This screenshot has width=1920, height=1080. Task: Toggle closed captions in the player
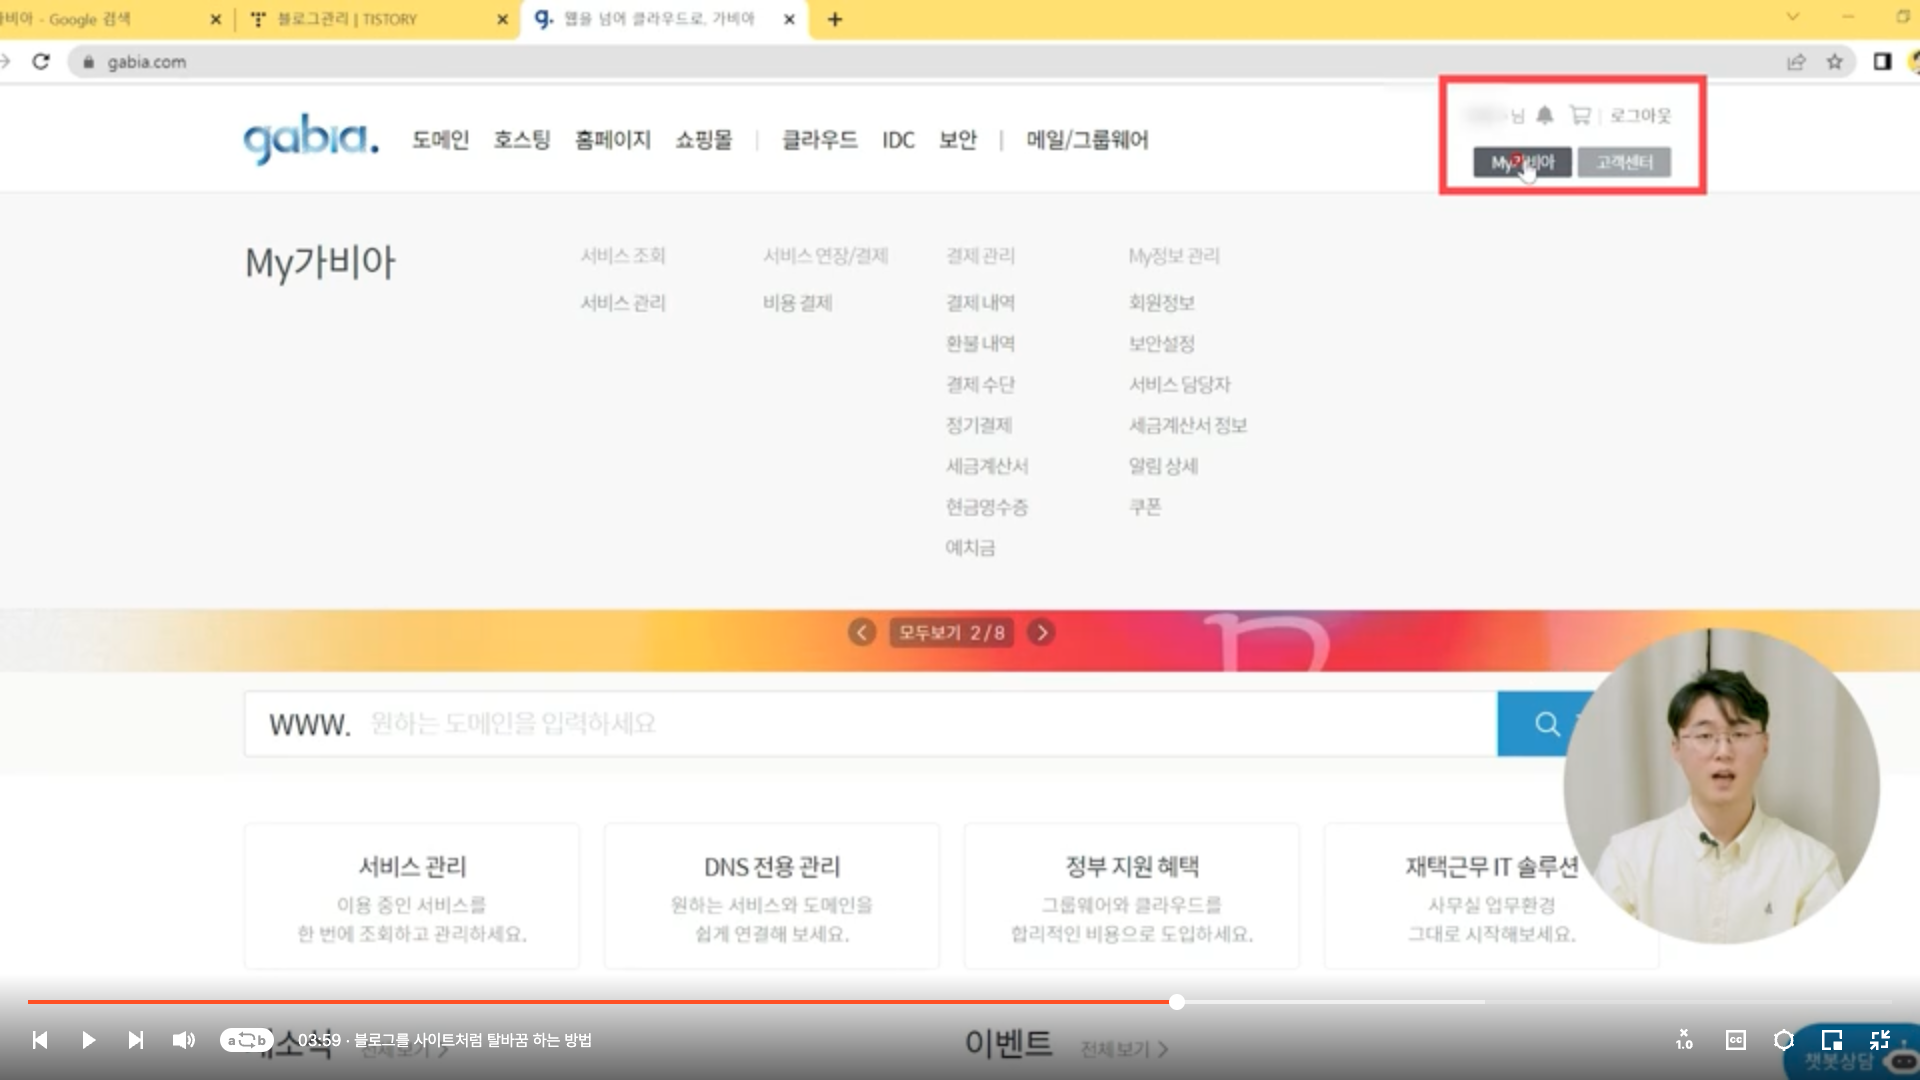[x=1735, y=1040]
